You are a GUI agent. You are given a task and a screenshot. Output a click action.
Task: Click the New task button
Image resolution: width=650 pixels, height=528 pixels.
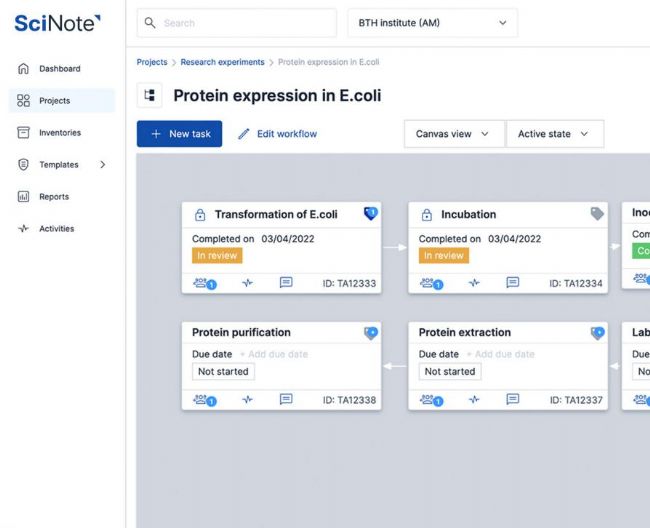(x=180, y=134)
